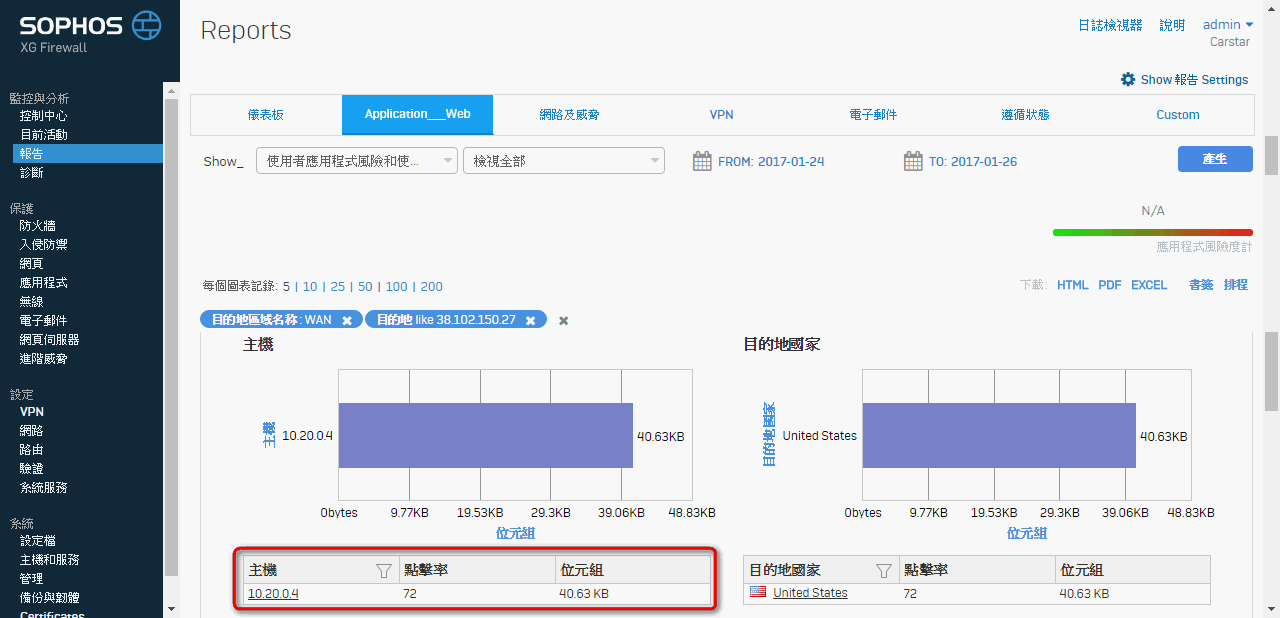Open the admin user menu
Image resolution: width=1280 pixels, height=618 pixels.
click(1227, 25)
